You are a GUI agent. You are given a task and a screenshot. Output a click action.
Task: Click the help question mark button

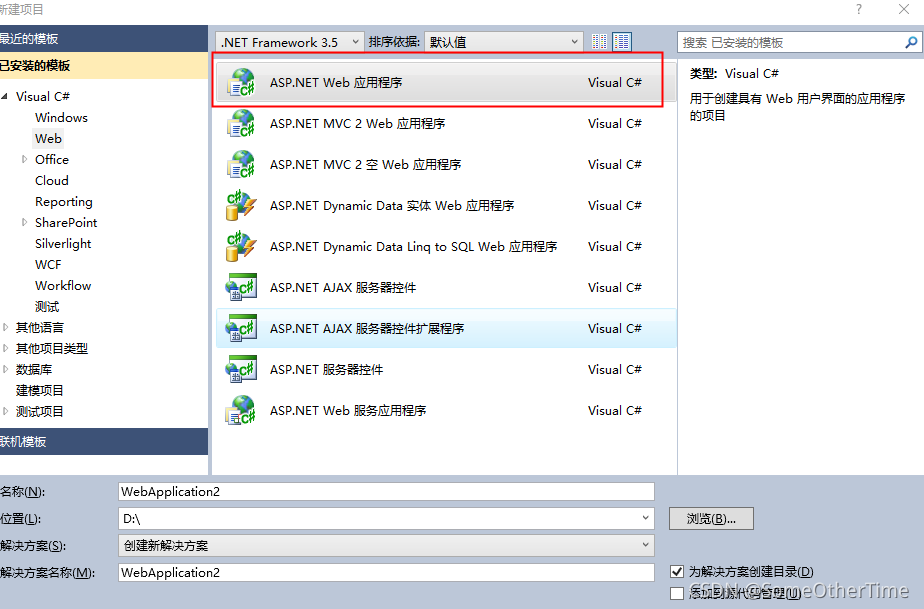[859, 9]
